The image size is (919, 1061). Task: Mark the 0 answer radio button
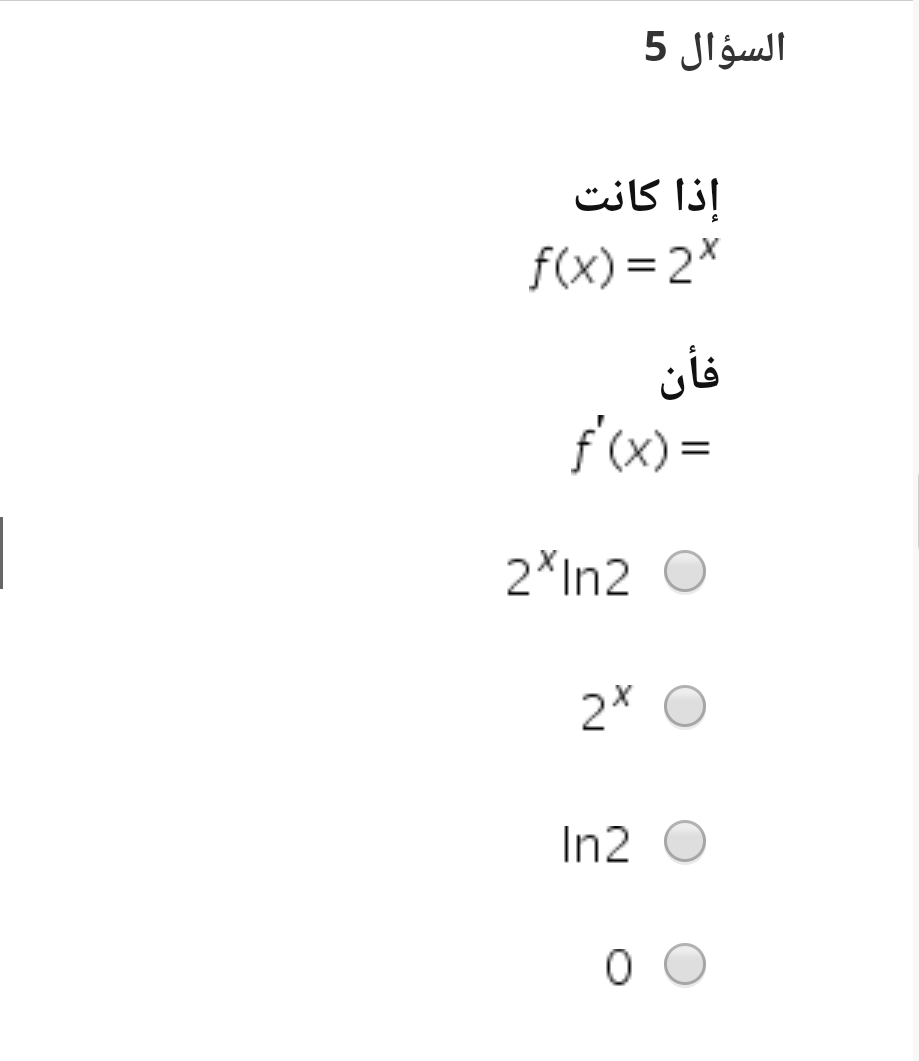tap(685, 964)
